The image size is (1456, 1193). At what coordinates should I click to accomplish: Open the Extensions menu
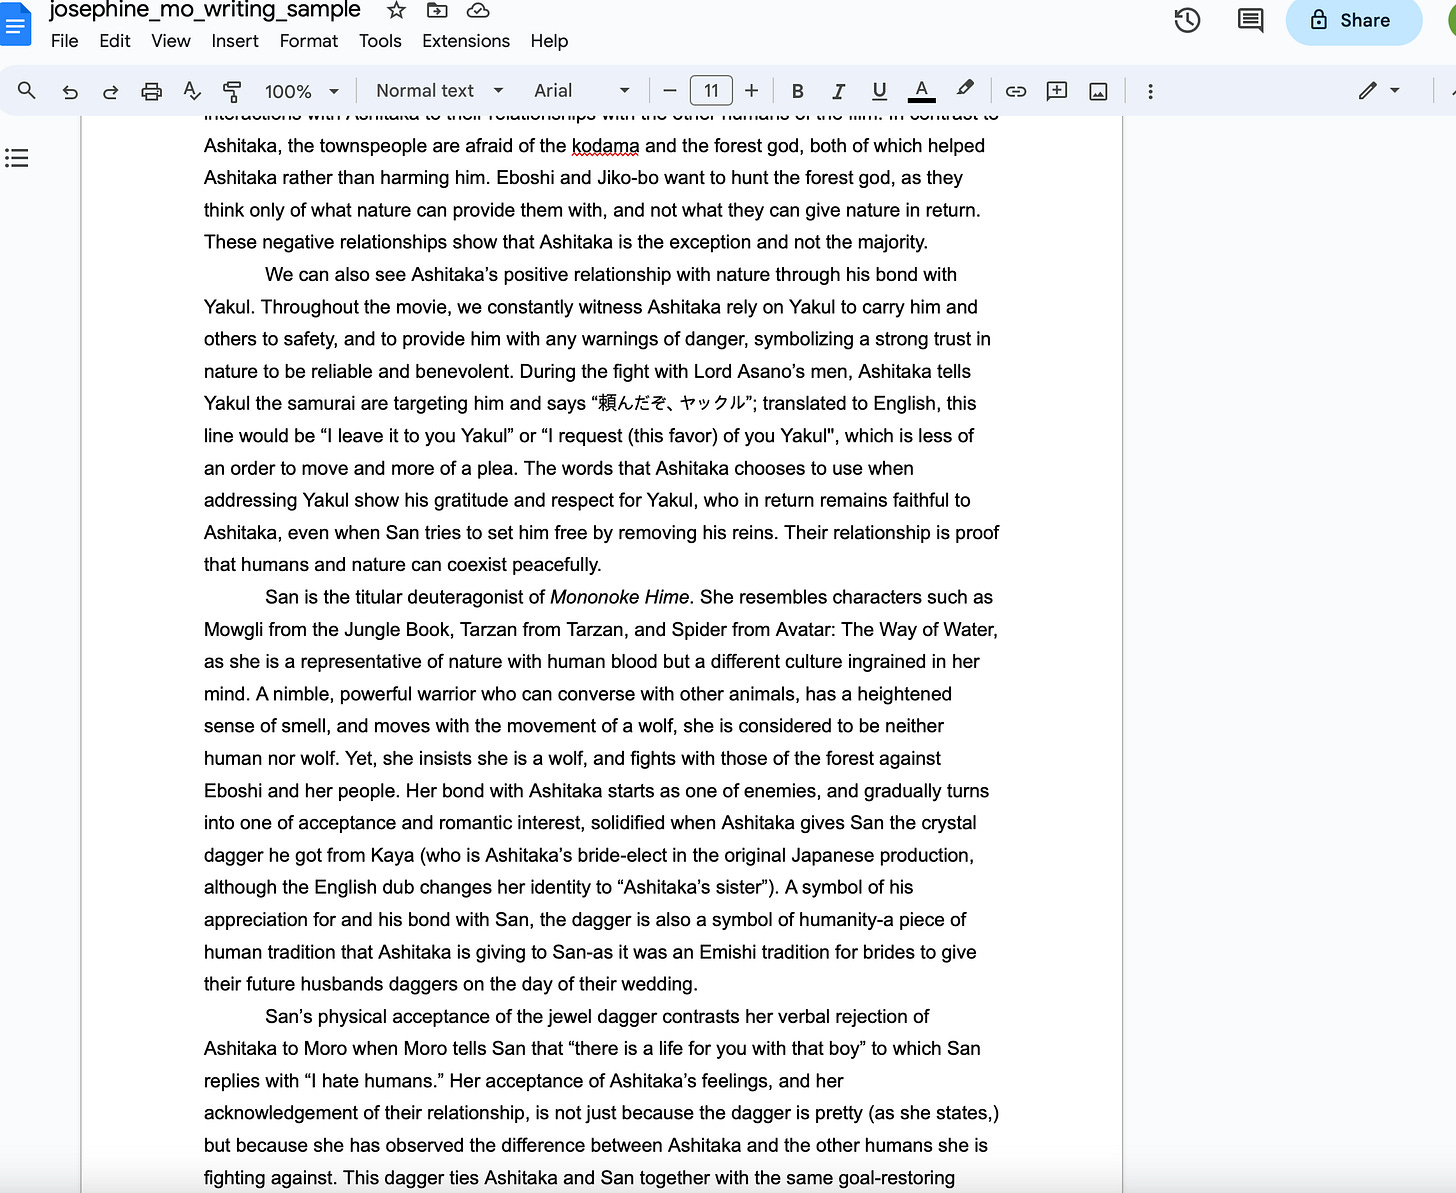click(466, 41)
